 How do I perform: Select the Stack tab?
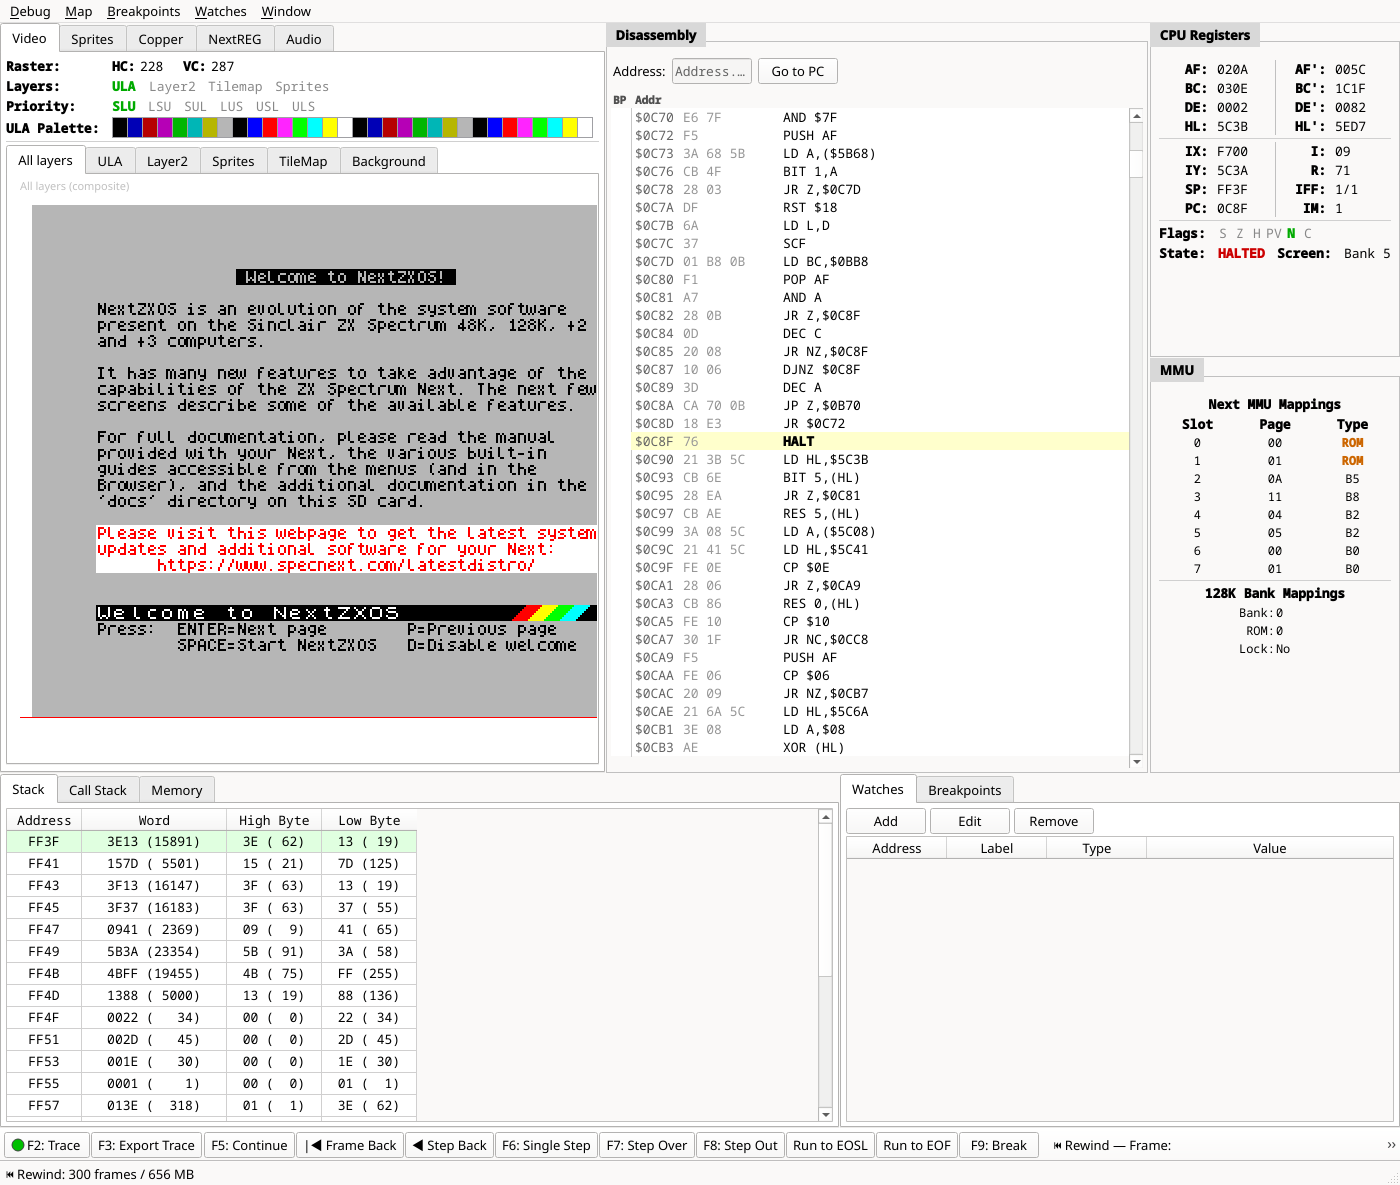(x=28, y=789)
